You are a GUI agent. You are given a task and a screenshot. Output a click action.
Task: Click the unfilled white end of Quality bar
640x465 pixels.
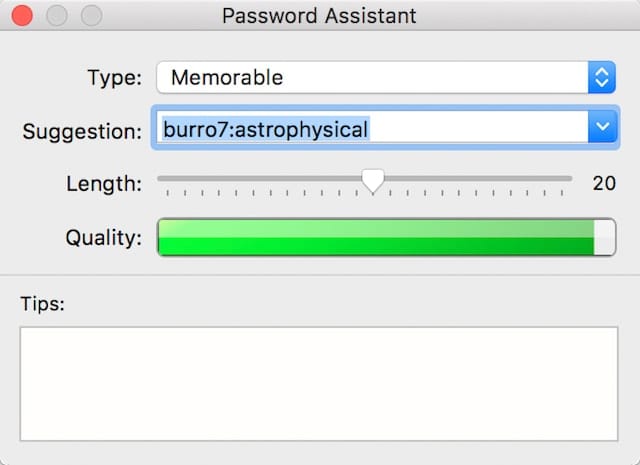(x=604, y=238)
